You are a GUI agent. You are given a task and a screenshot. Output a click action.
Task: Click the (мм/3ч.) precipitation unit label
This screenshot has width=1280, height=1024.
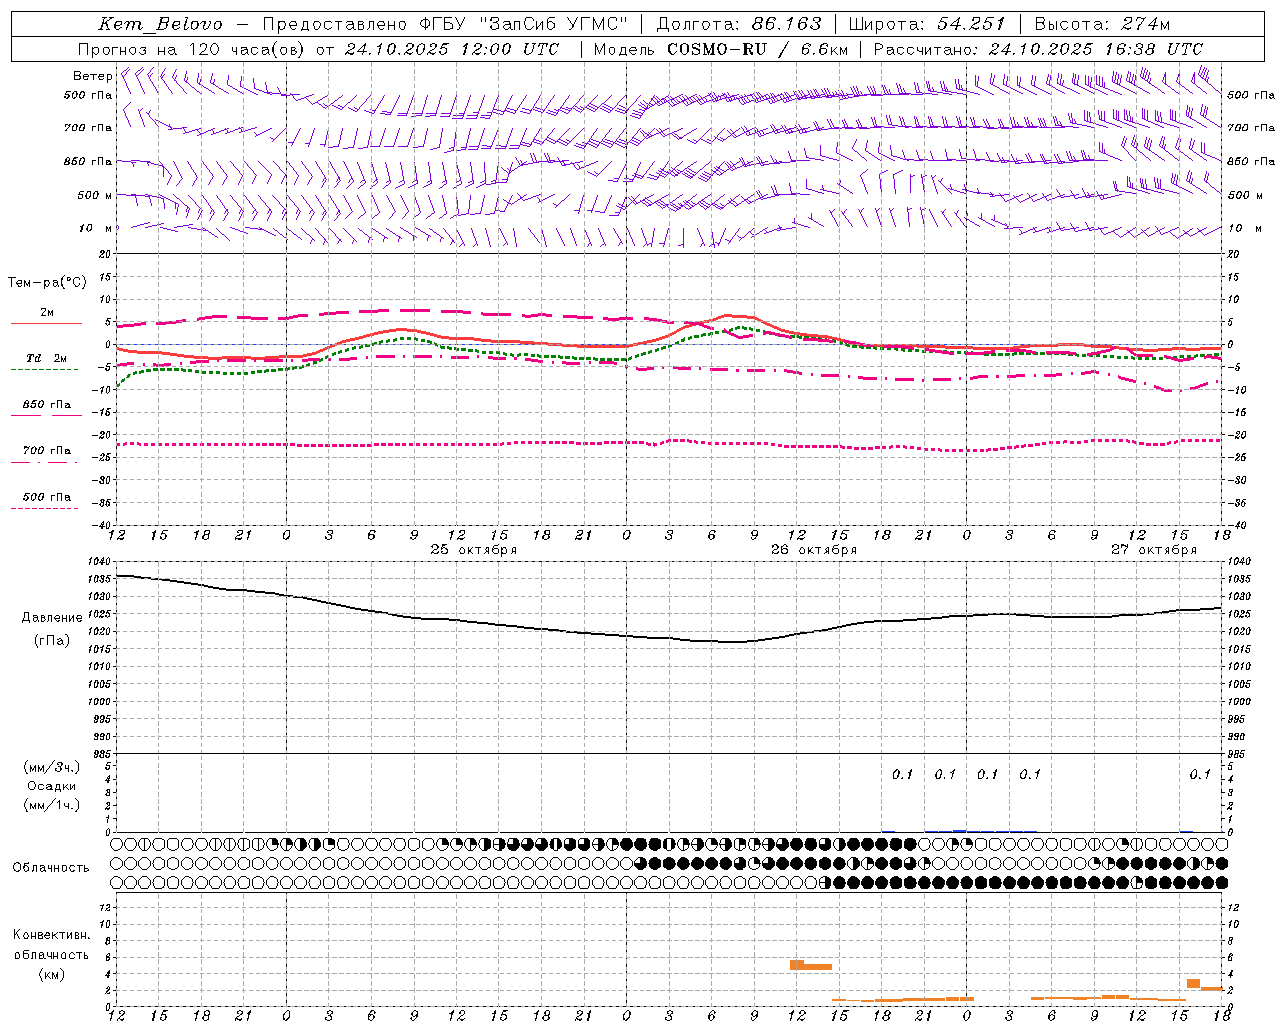pyautogui.click(x=52, y=767)
